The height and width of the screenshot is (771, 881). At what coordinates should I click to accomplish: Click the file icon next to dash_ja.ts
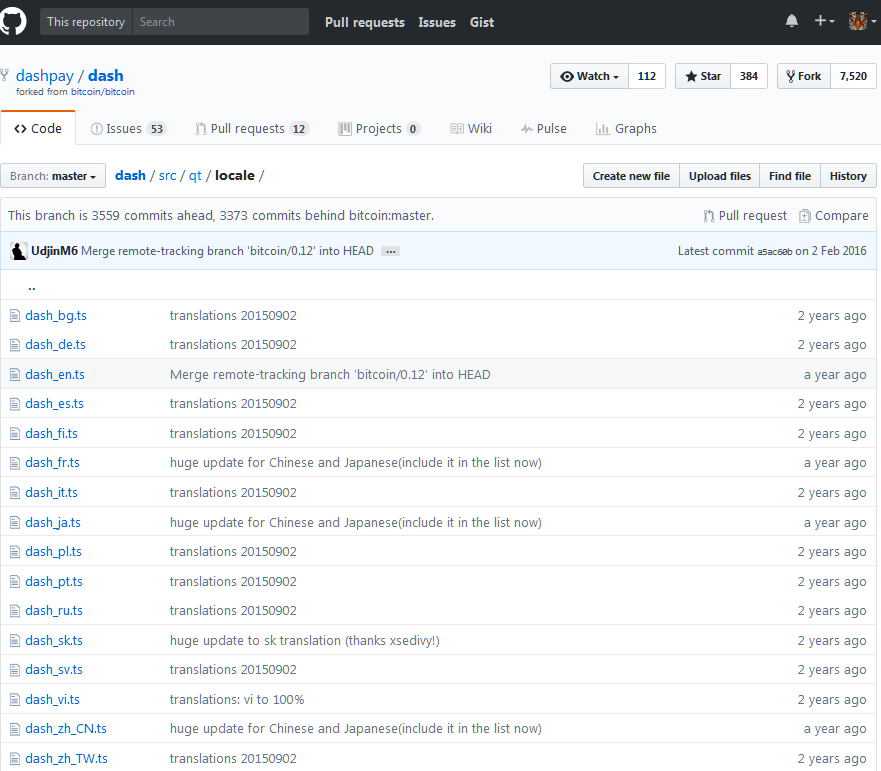coord(15,523)
